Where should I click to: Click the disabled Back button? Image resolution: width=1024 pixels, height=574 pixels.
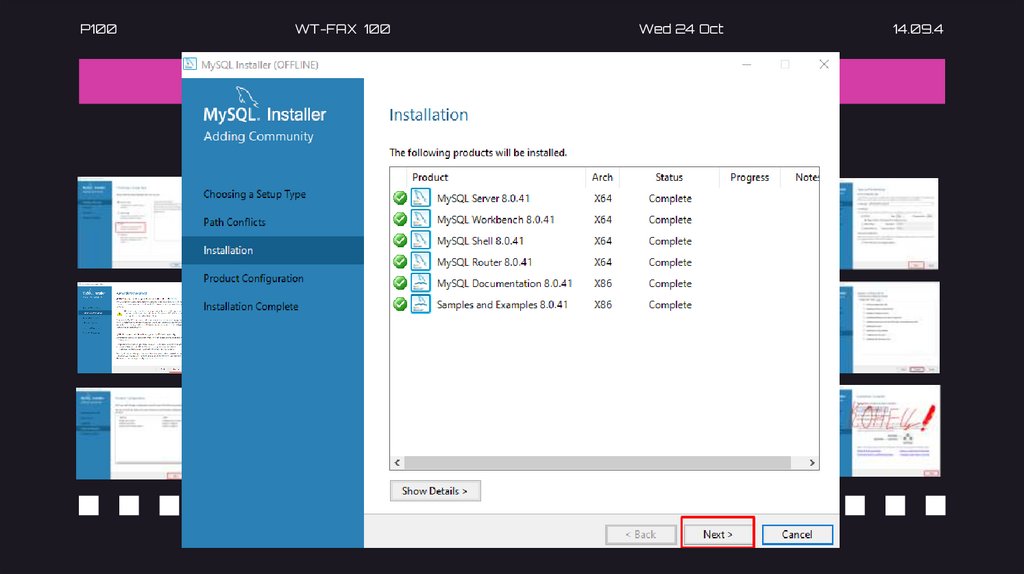pyautogui.click(x=641, y=534)
